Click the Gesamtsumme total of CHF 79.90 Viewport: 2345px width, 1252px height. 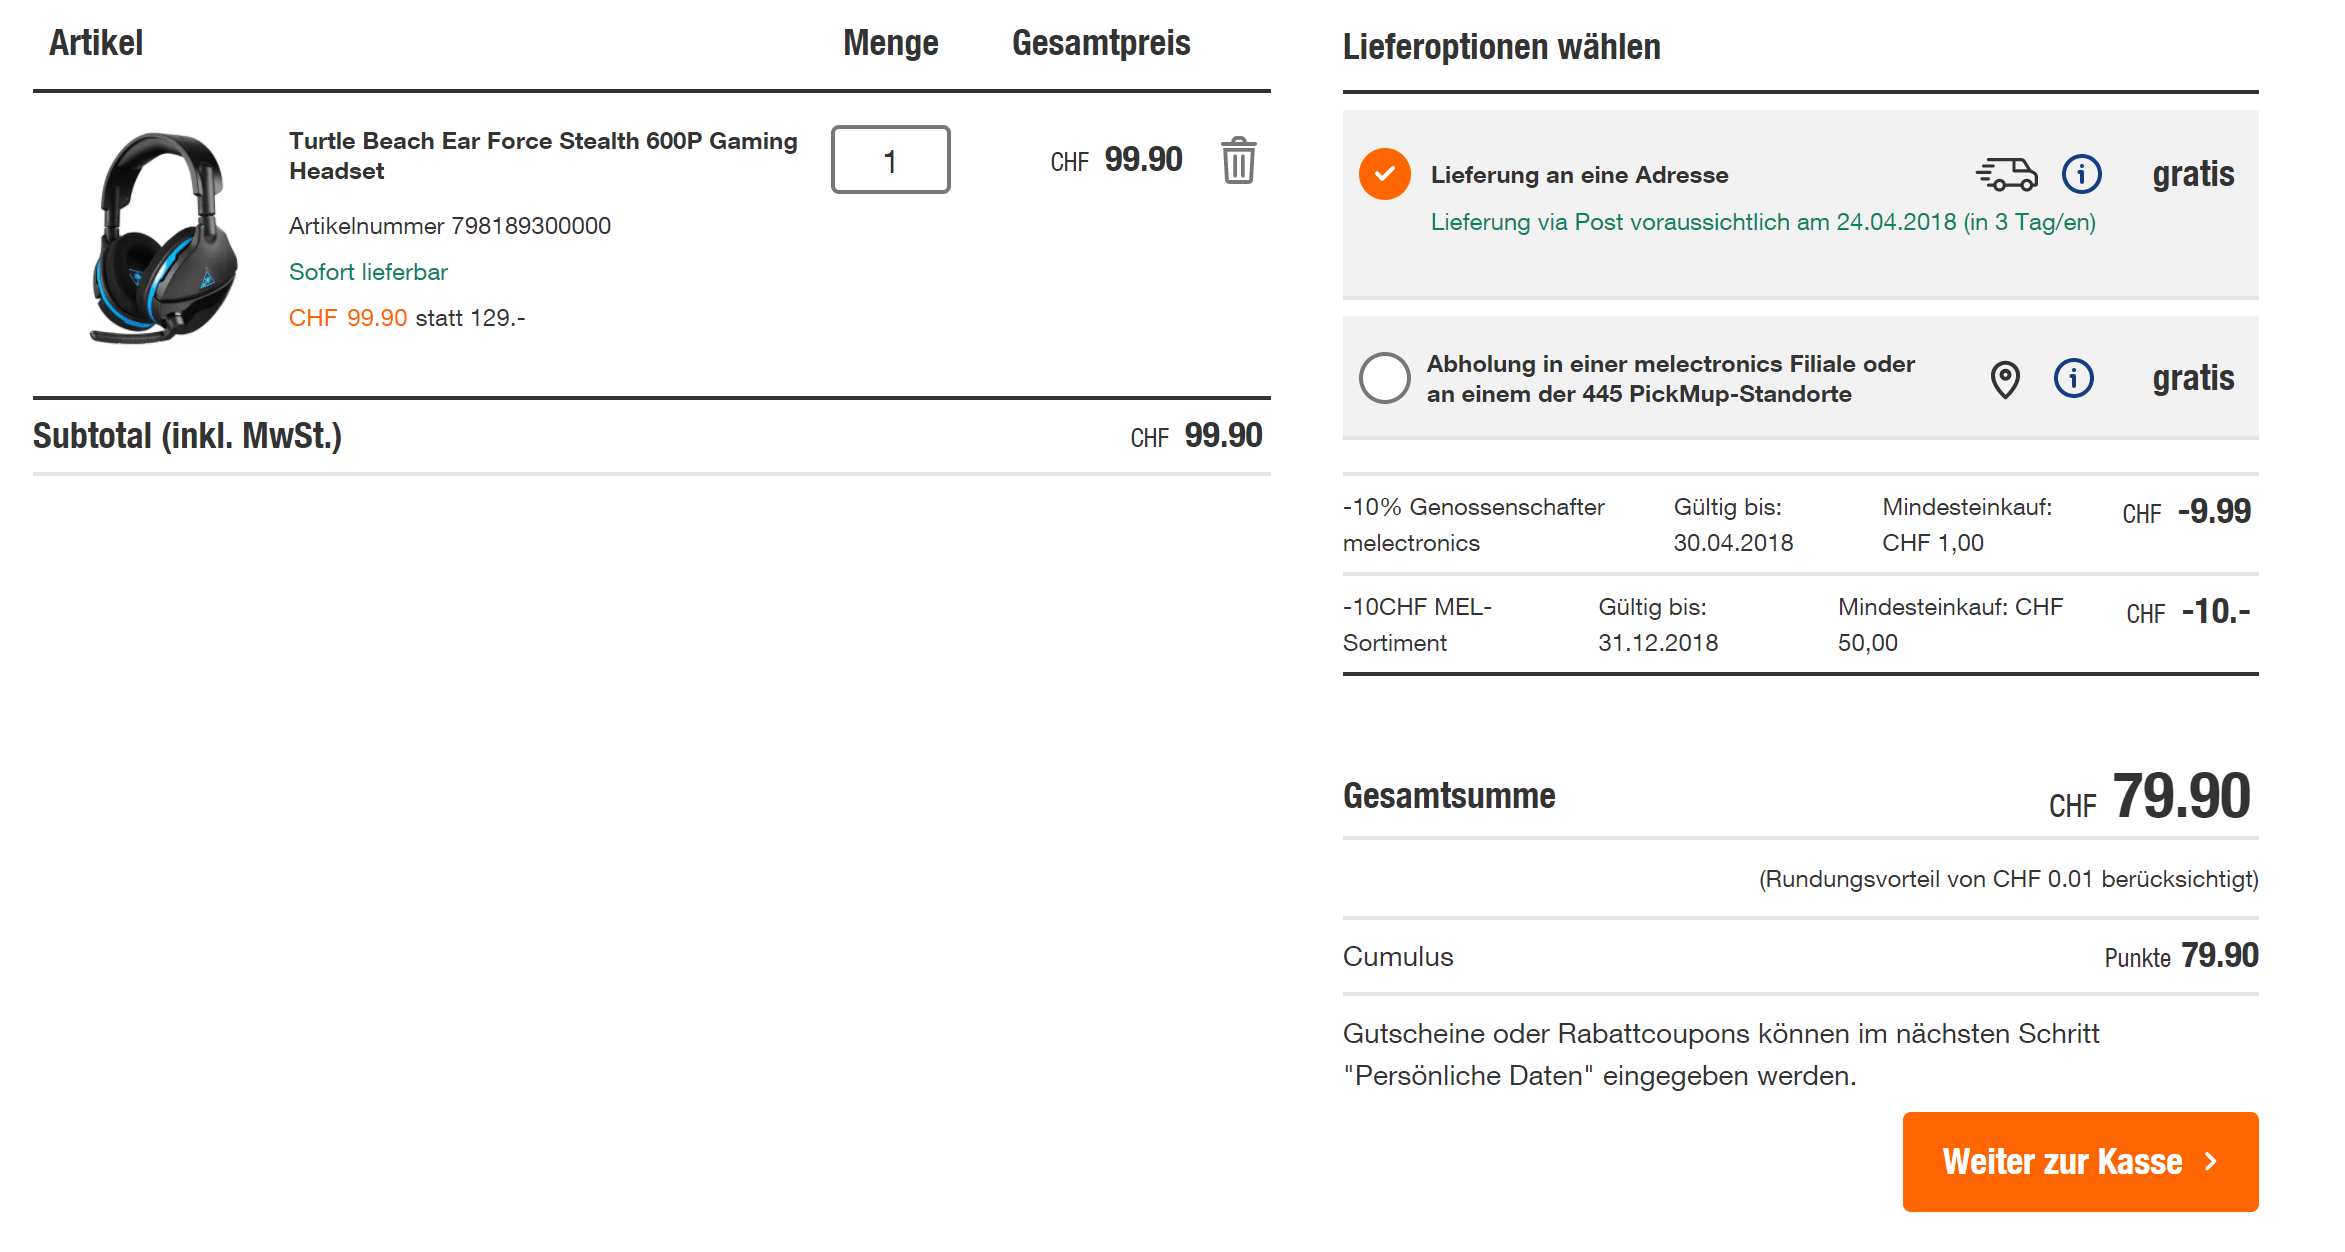coord(2180,797)
